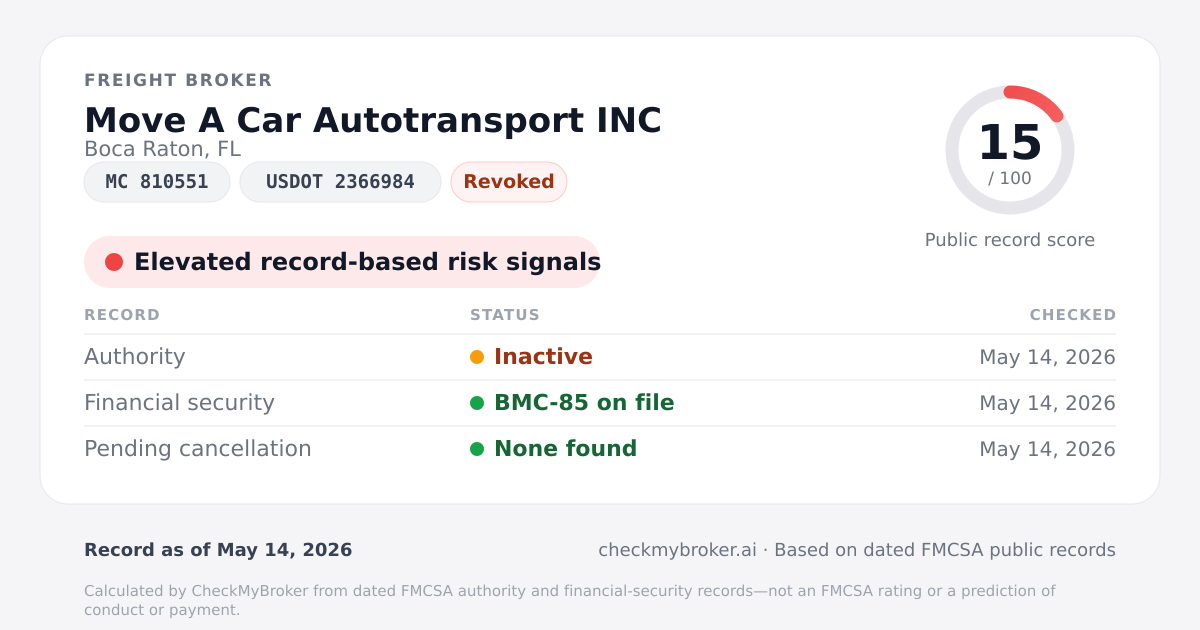
Task: Click the RECORD column header
Action: (122, 315)
